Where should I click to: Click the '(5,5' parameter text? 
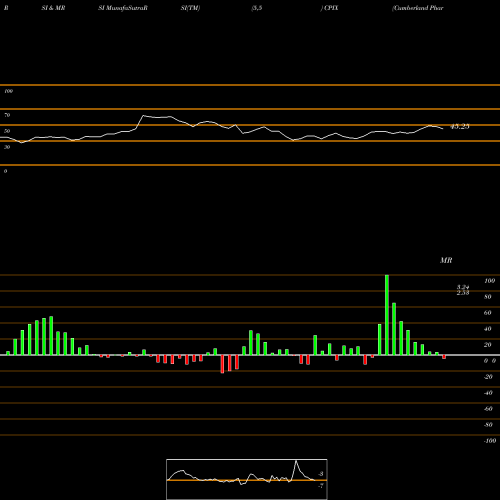257,8
